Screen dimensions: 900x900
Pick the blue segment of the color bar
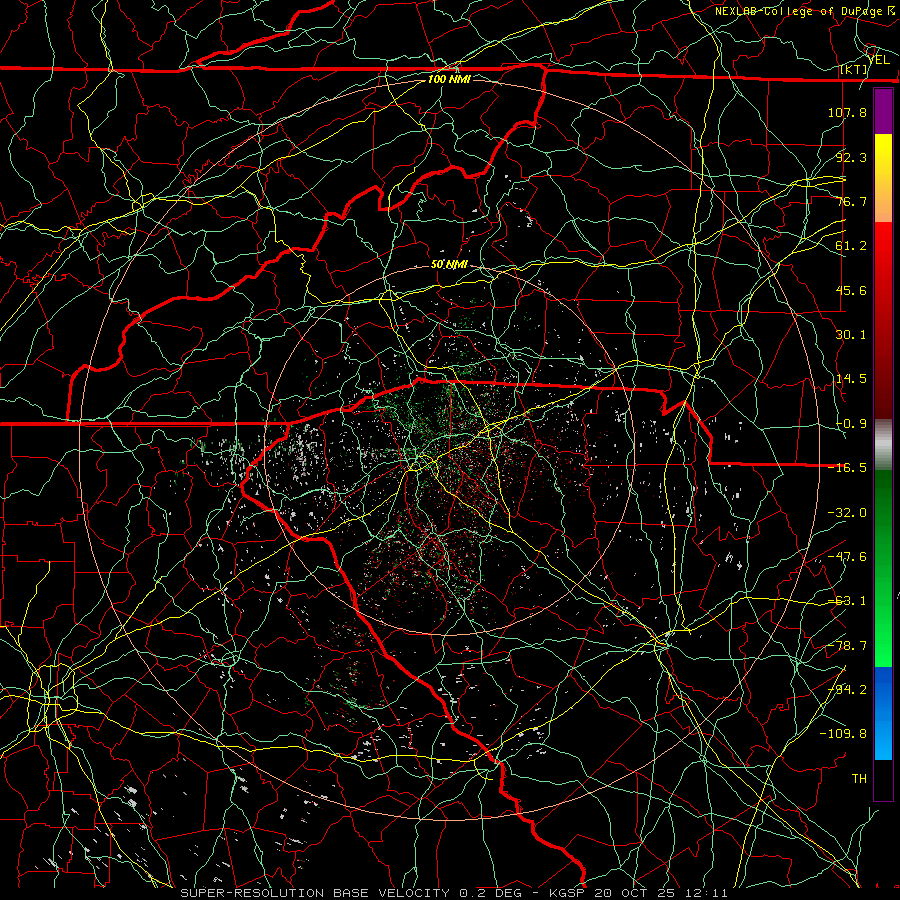[883, 713]
